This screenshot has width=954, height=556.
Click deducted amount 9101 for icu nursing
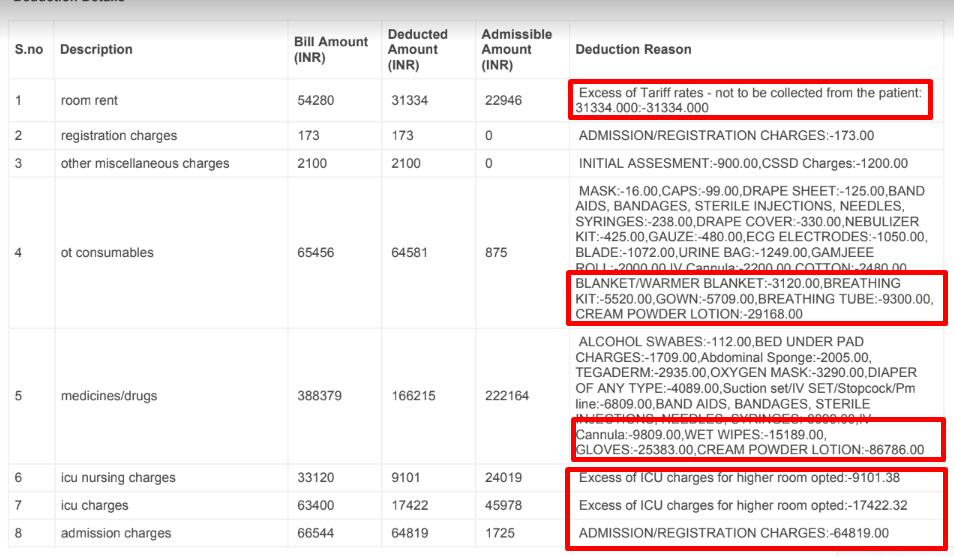point(406,478)
